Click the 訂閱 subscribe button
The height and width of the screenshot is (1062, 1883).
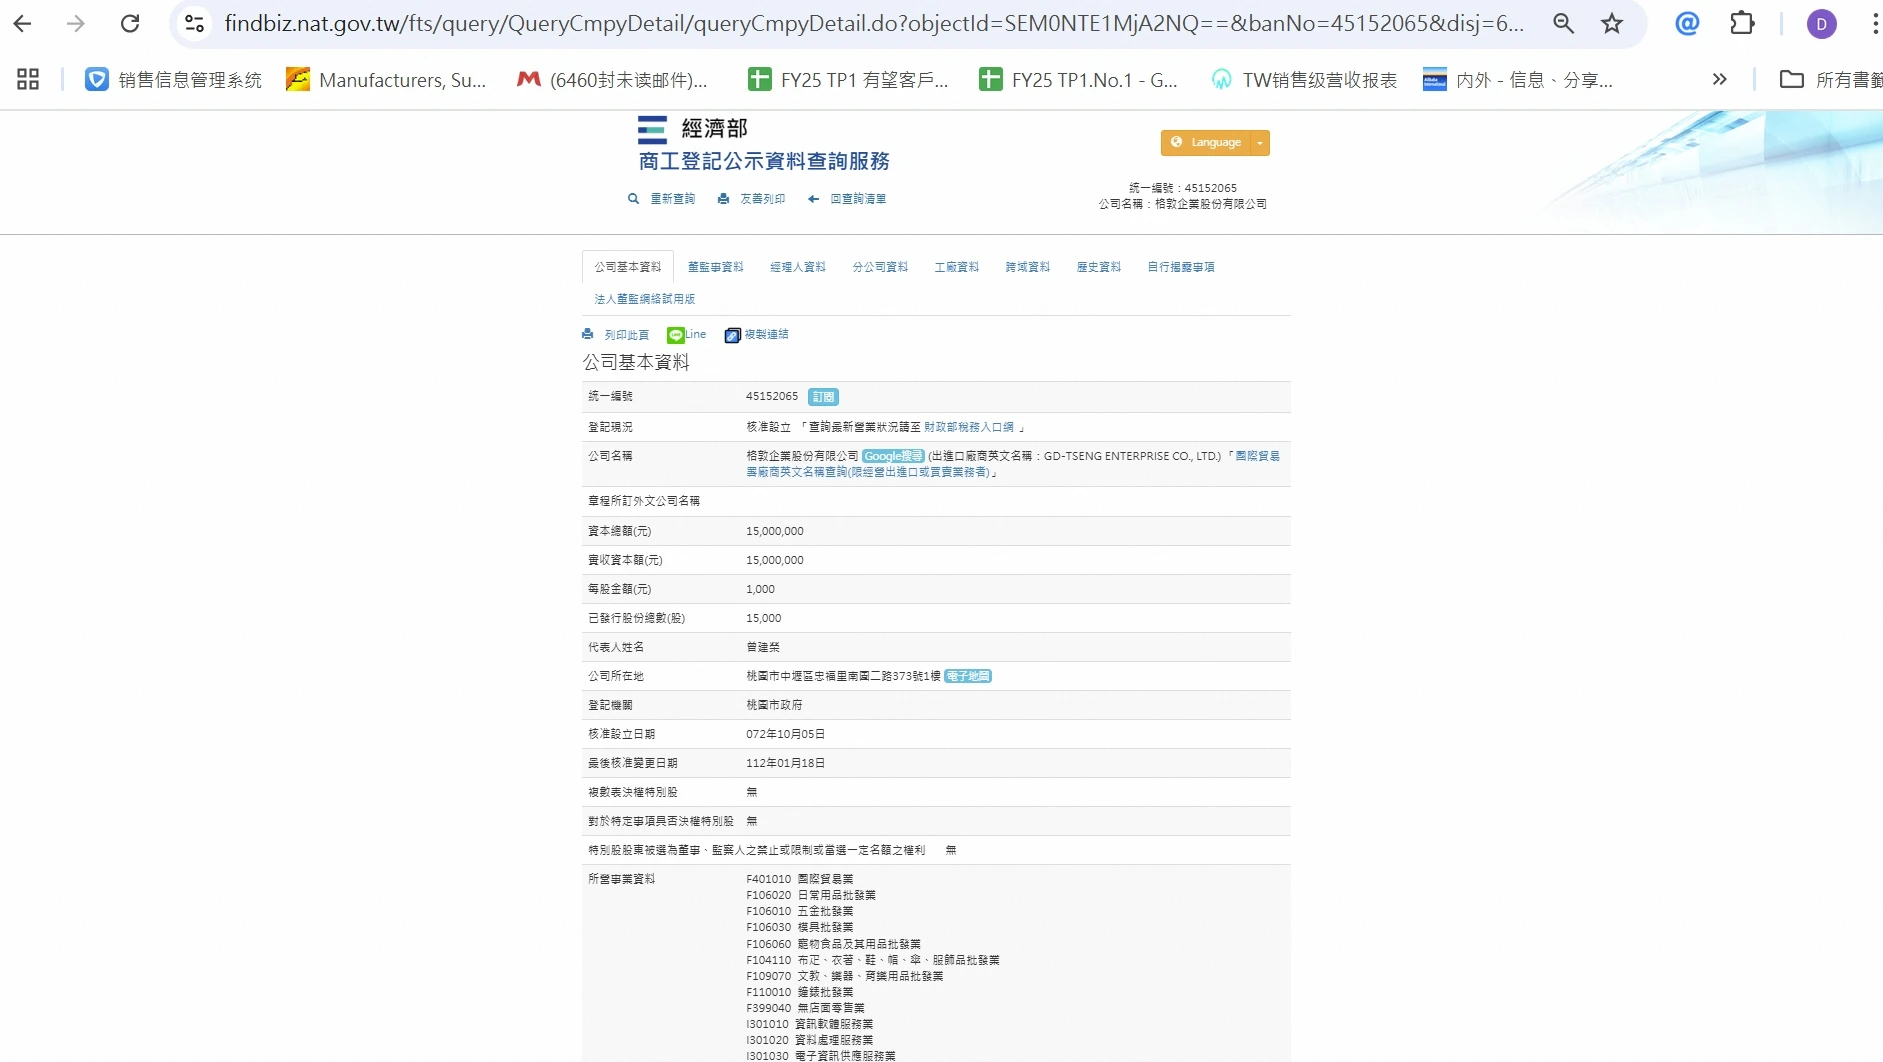[823, 397]
